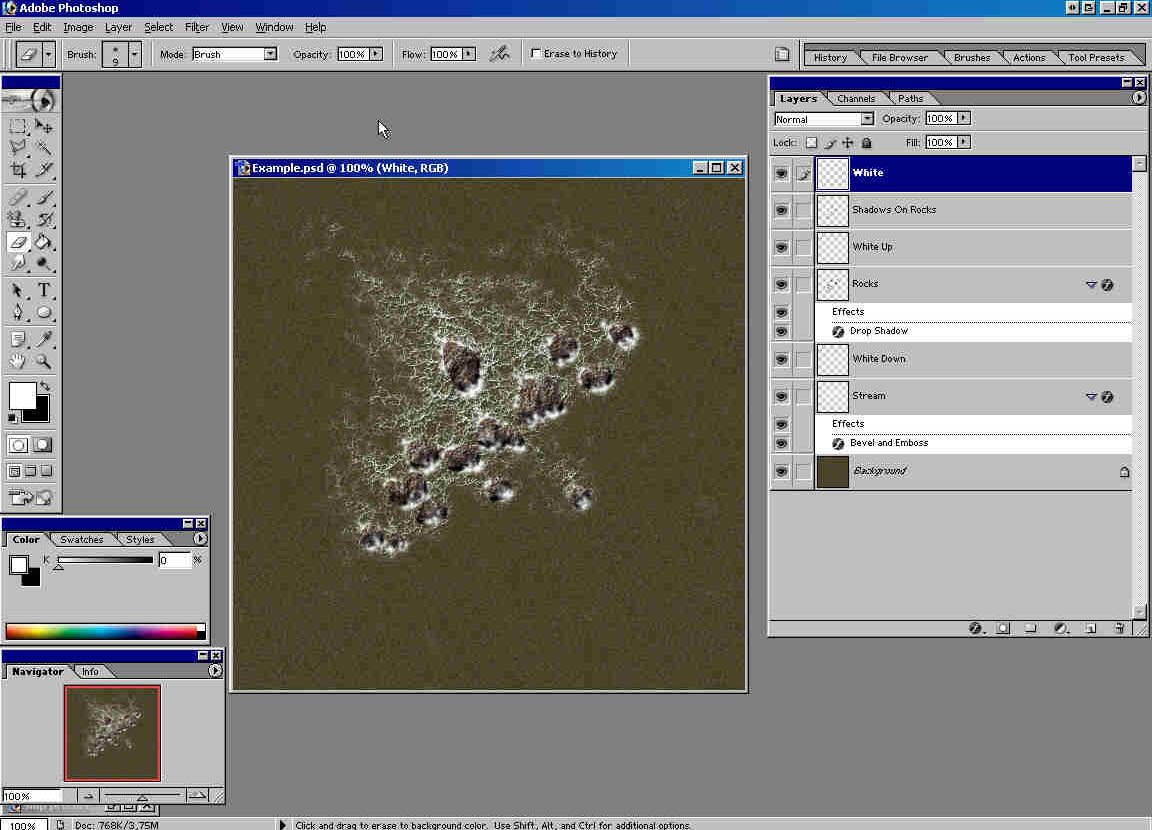Open the History palette tab
Screen dimensions: 1152x830
(x=830, y=58)
